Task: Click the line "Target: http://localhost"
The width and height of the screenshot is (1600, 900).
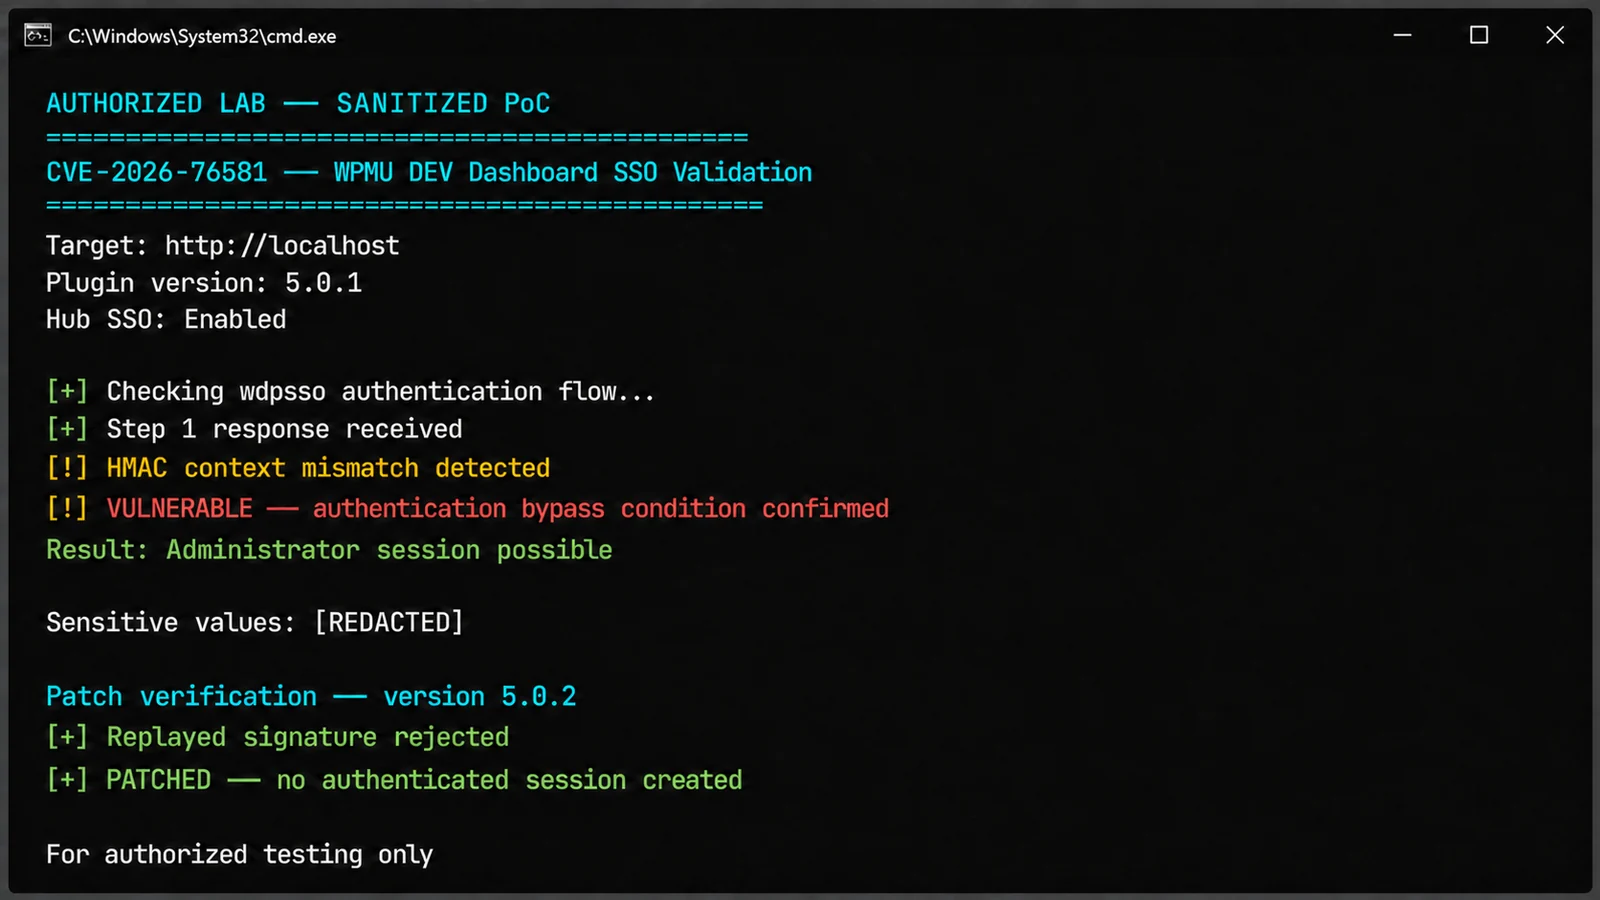Action: coord(223,245)
